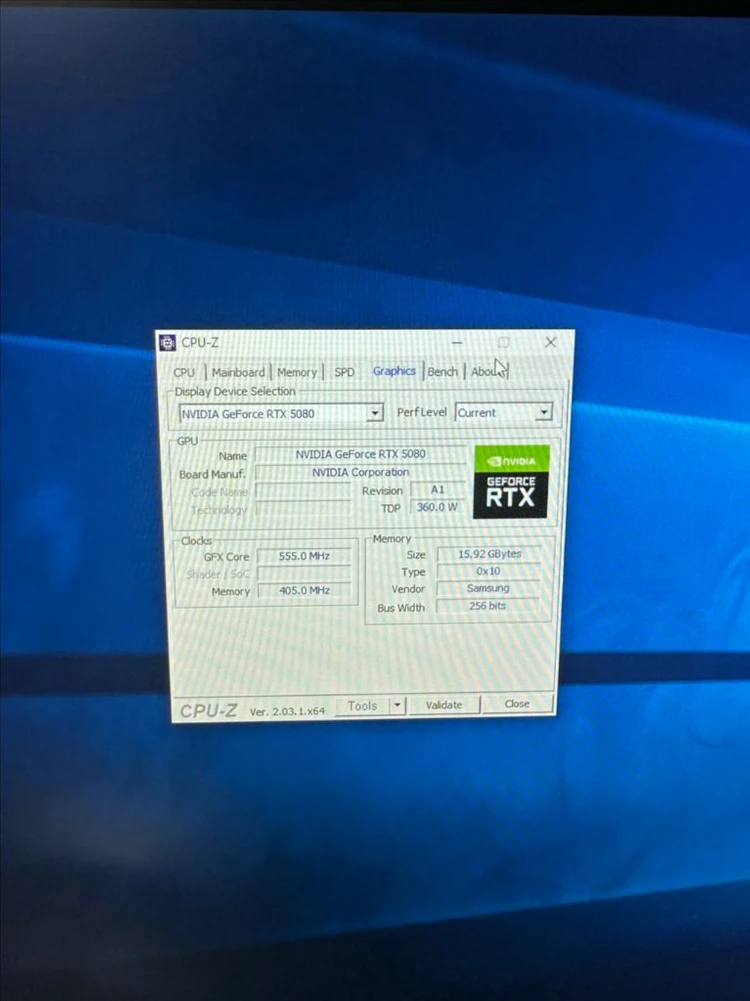Click the GPU Name field value
The height and width of the screenshot is (1001, 750).
360,454
